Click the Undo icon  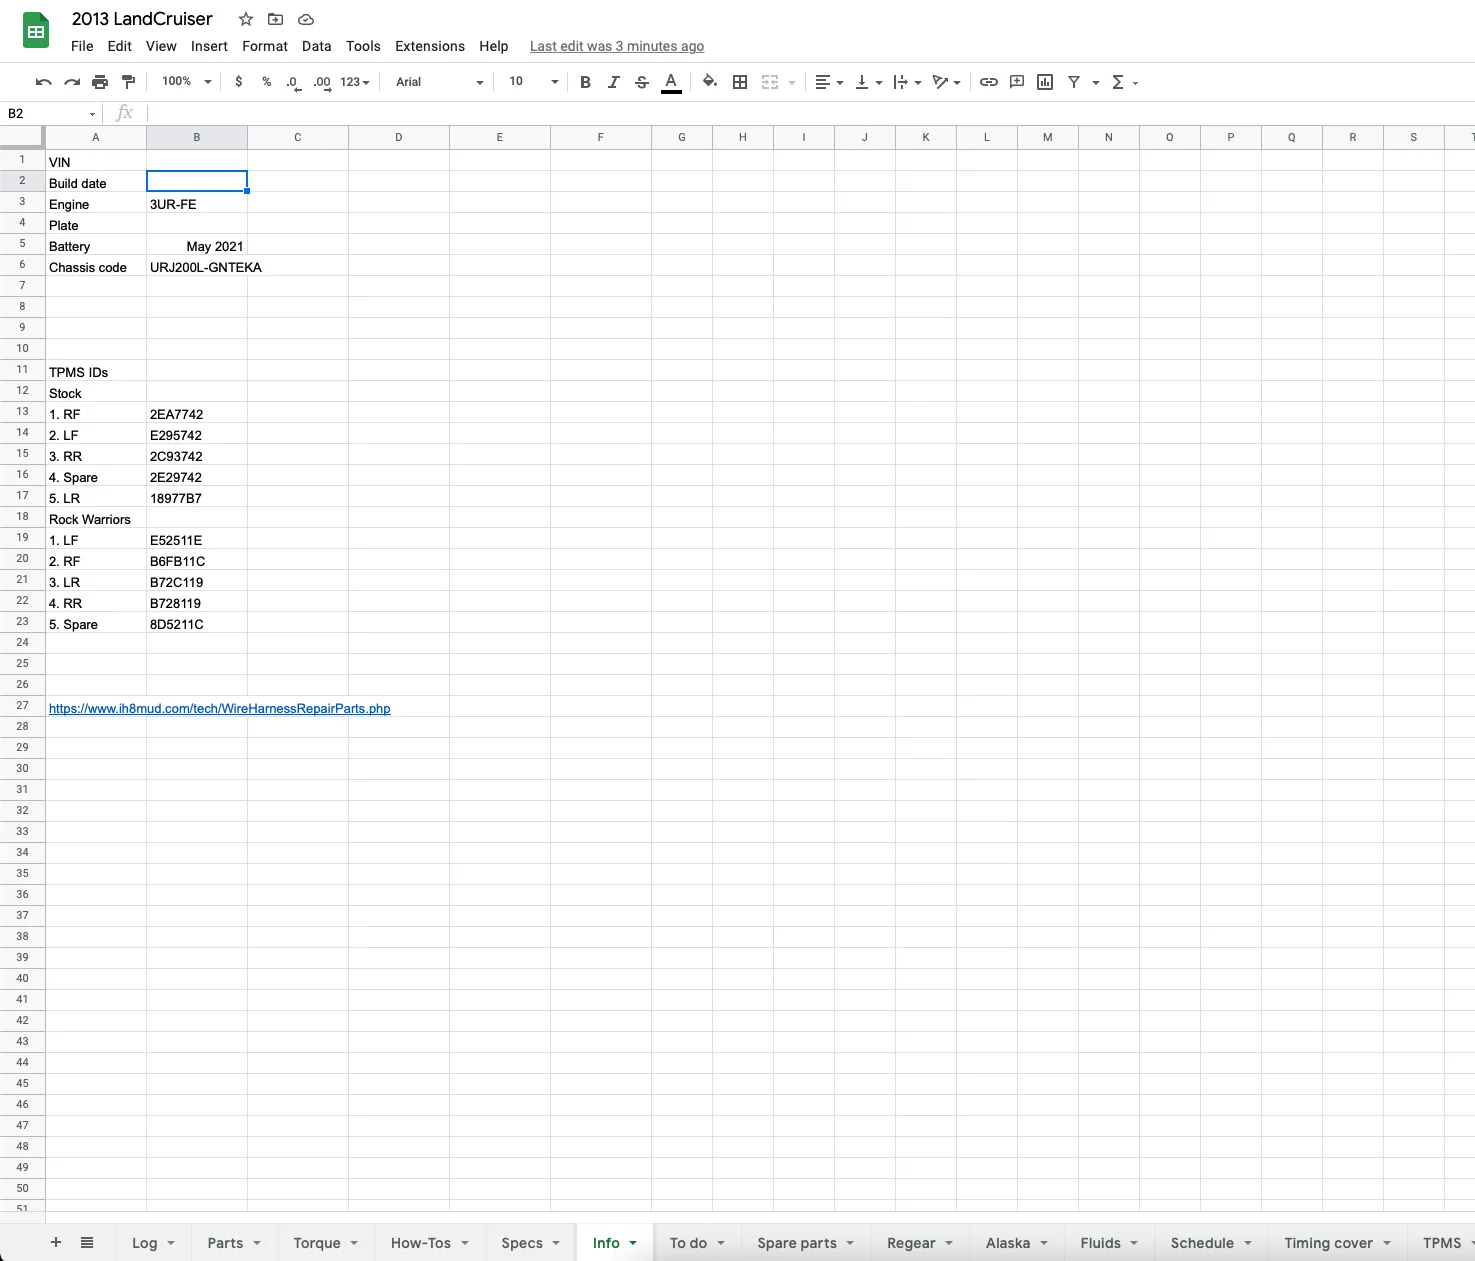tap(43, 82)
